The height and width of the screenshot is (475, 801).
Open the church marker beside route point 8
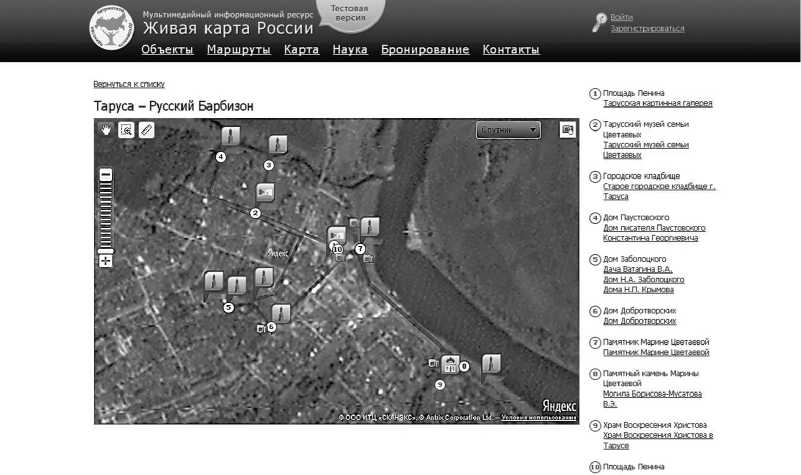pos(450,364)
